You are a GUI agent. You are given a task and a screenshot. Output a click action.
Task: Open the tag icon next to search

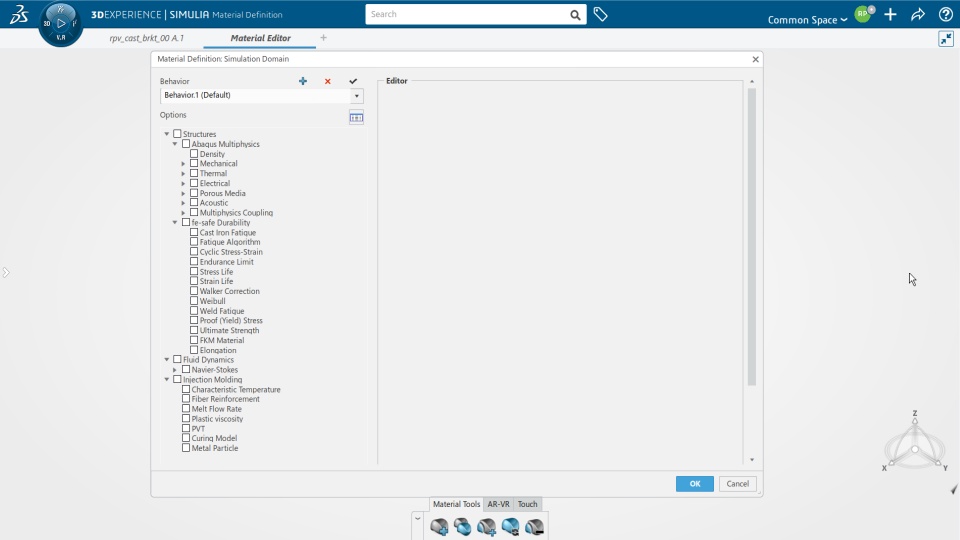(601, 14)
